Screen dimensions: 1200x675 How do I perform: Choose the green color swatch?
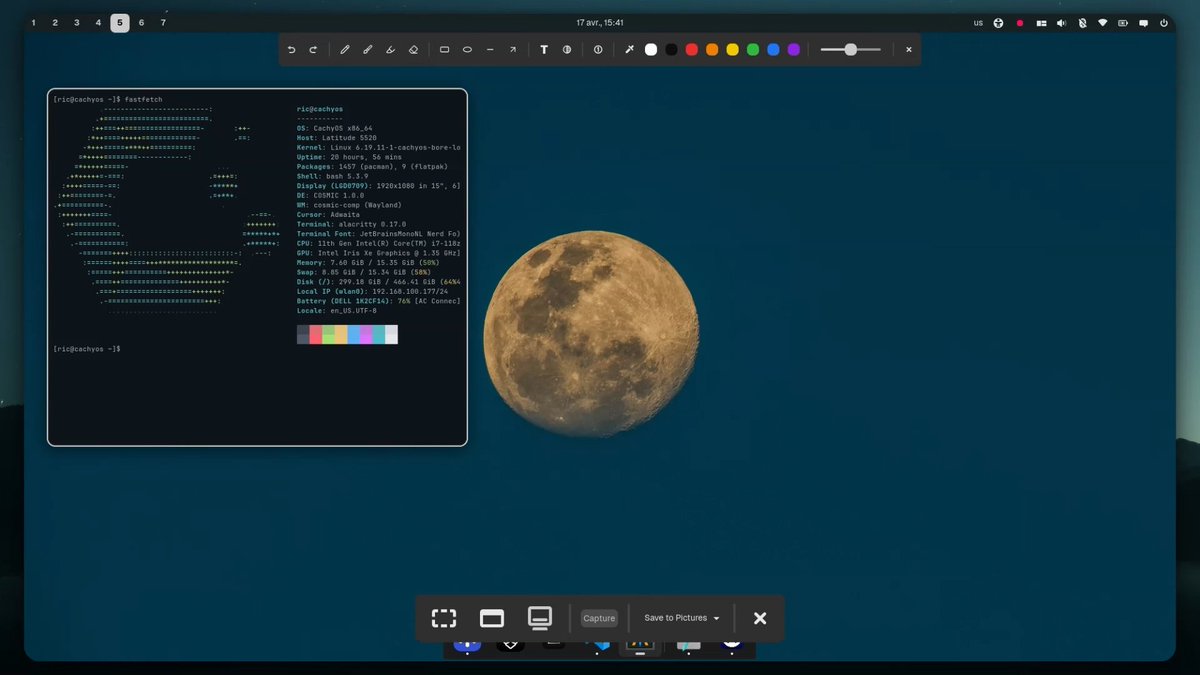753,49
